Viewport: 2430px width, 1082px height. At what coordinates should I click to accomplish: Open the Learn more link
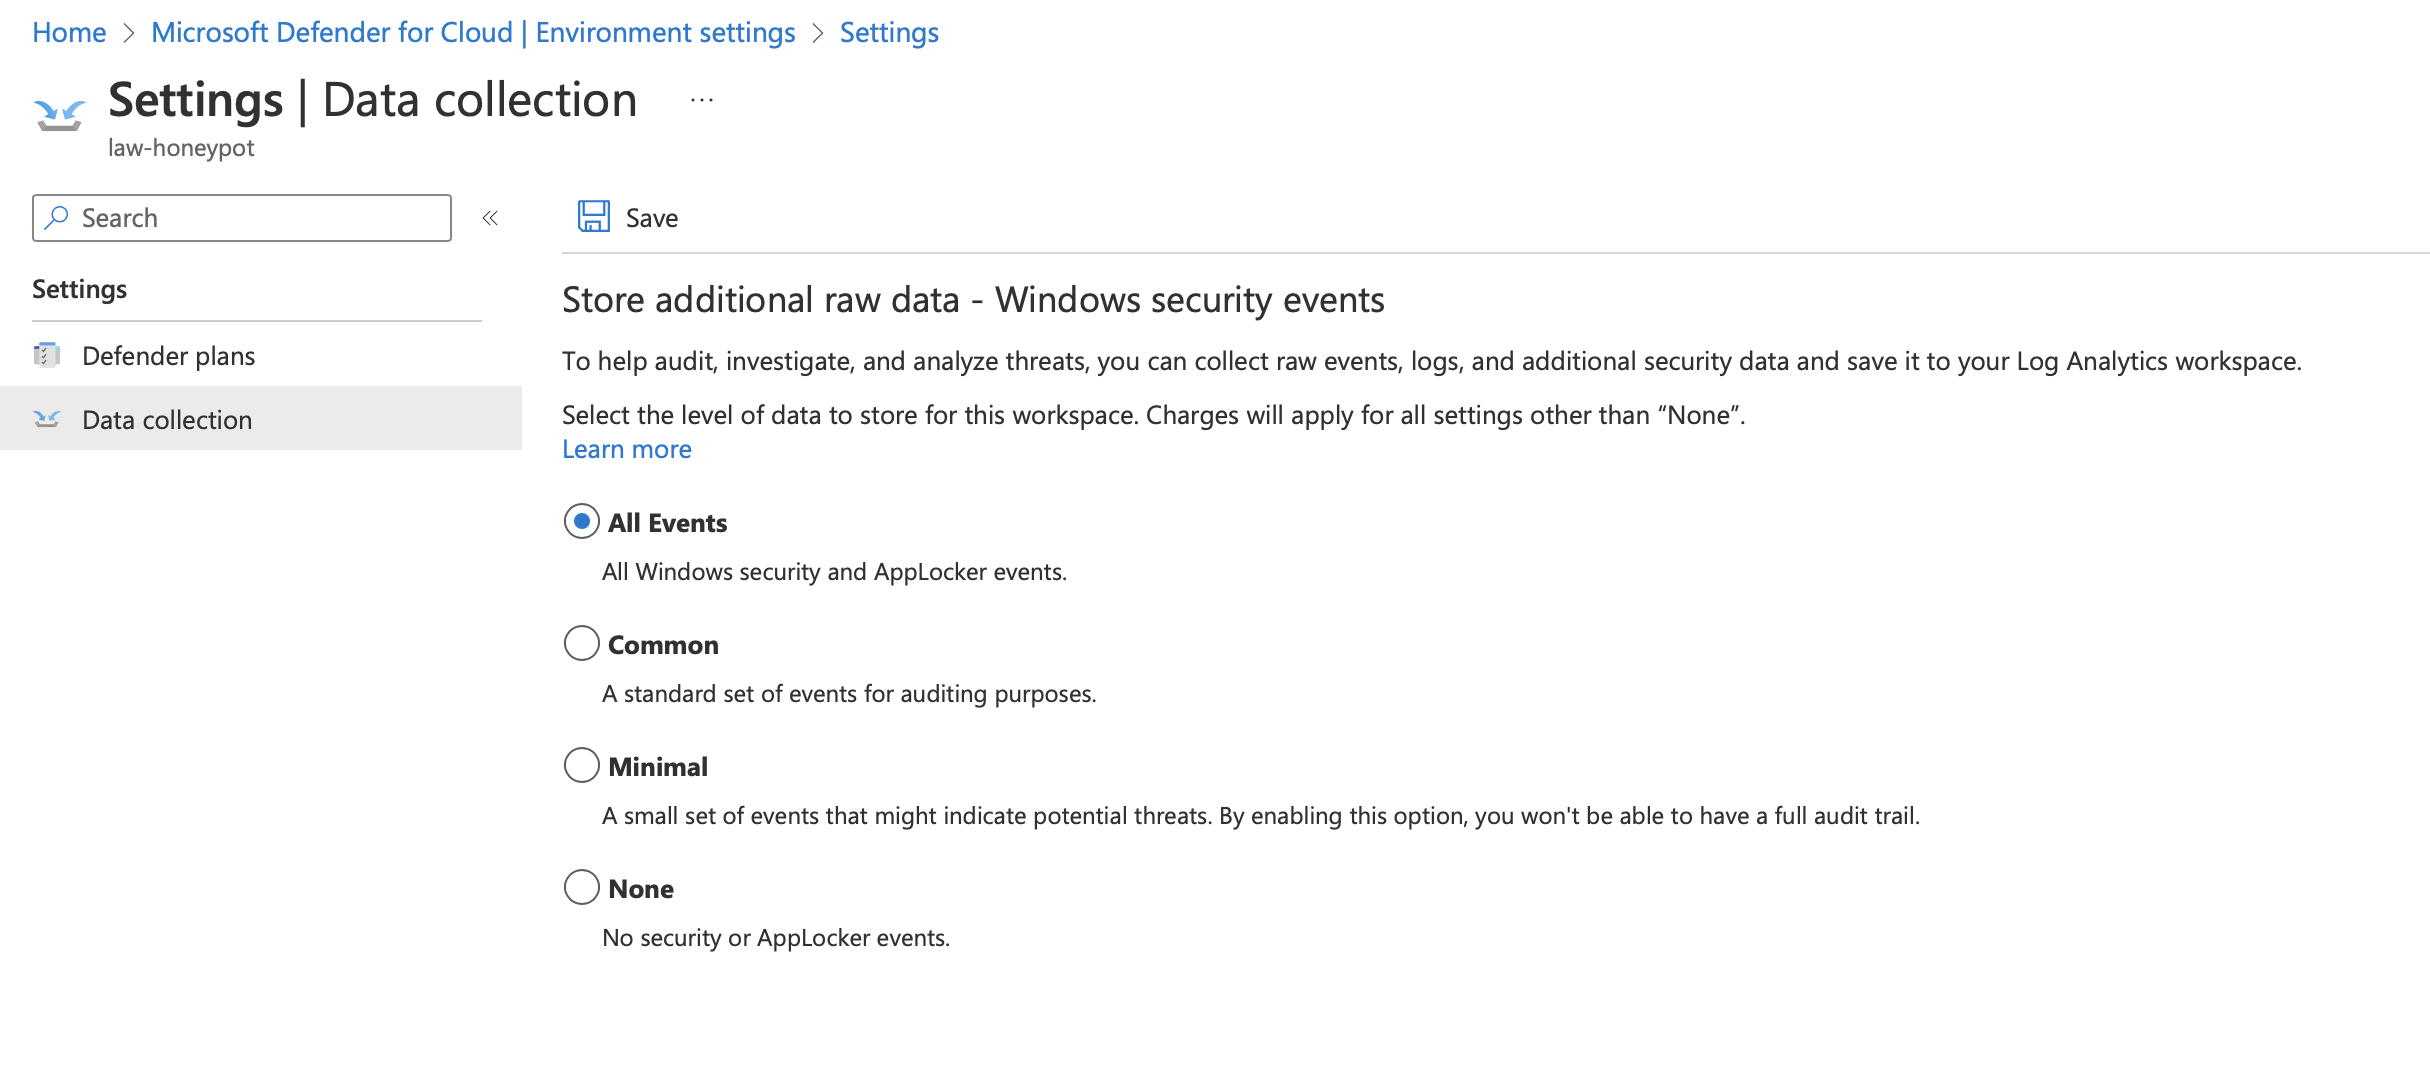pyautogui.click(x=627, y=449)
